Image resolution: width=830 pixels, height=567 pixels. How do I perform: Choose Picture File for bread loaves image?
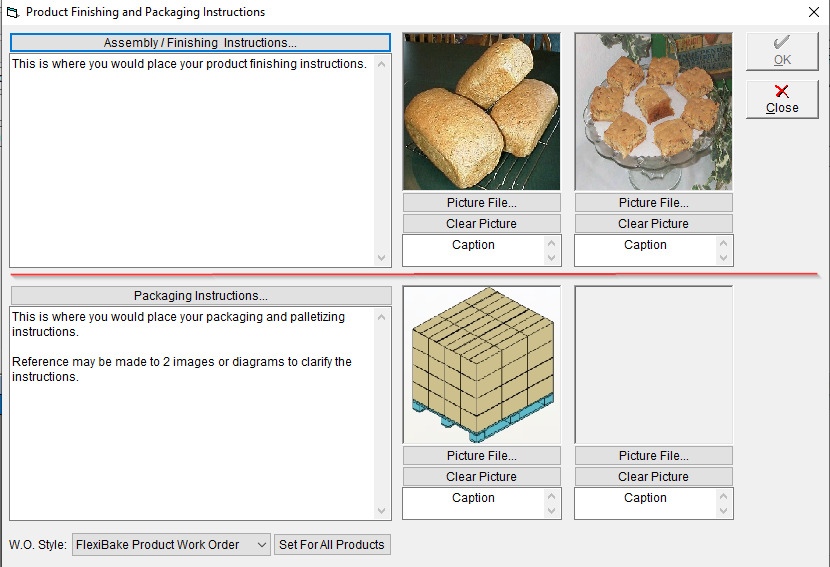tap(482, 203)
